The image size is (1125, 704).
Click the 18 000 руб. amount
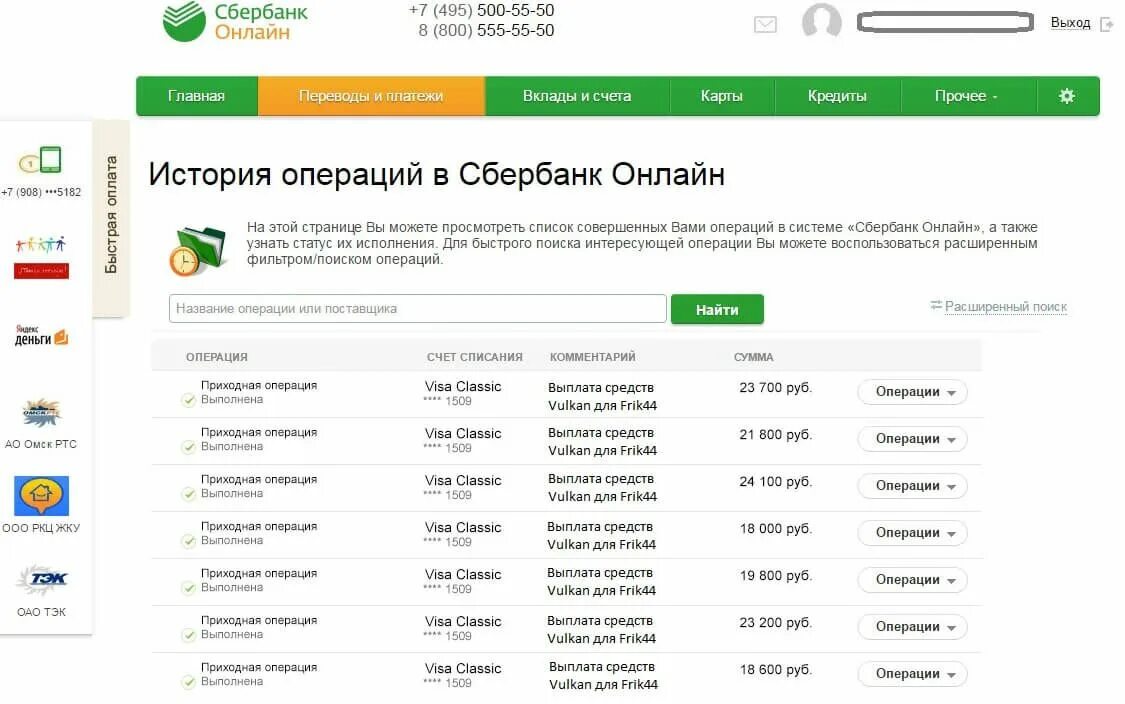pyautogui.click(x=776, y=529)
